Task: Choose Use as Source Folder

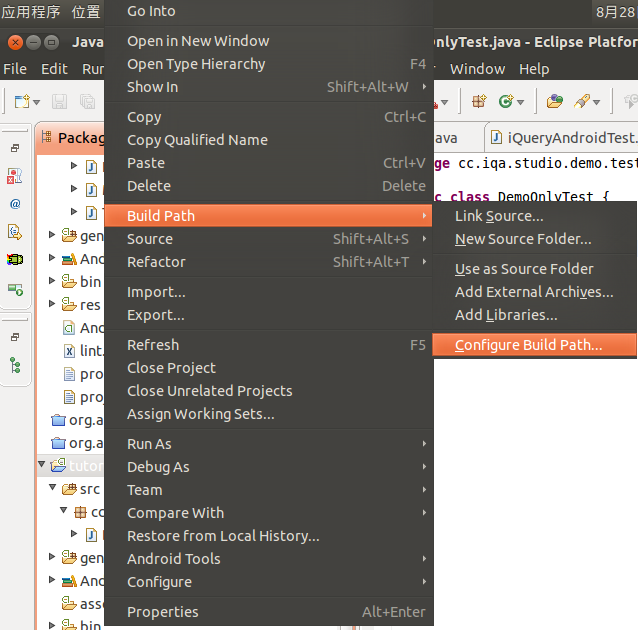Action: point(534,269)
